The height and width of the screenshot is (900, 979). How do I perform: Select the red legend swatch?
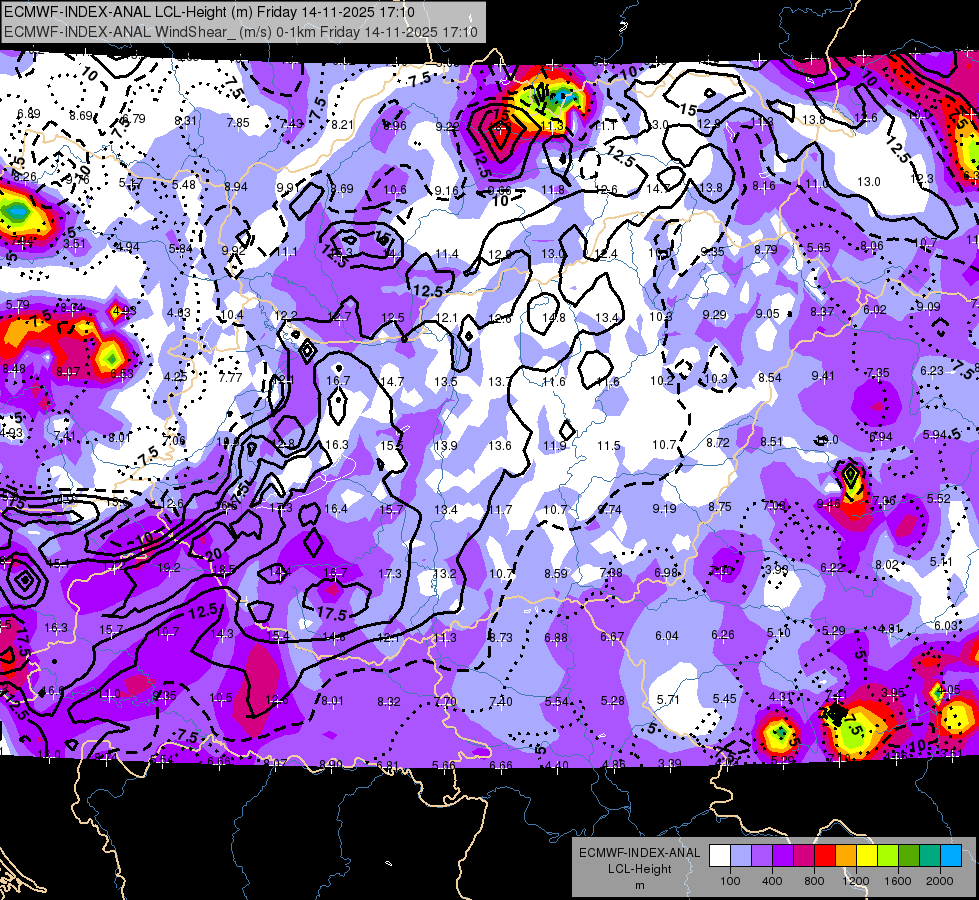(825, 856)
